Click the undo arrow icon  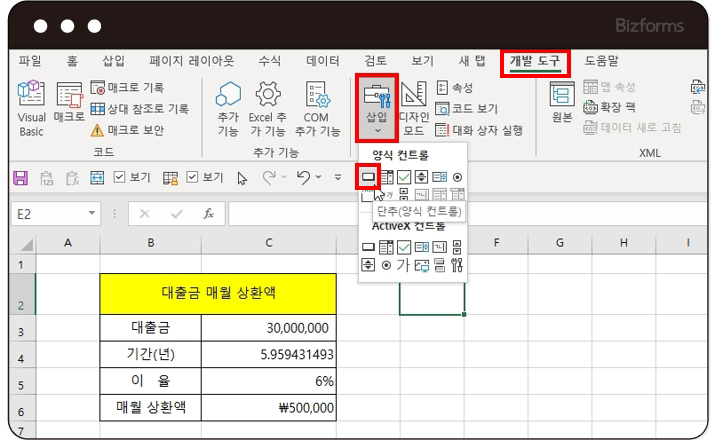pyautogui.click(x=303, y=177)
